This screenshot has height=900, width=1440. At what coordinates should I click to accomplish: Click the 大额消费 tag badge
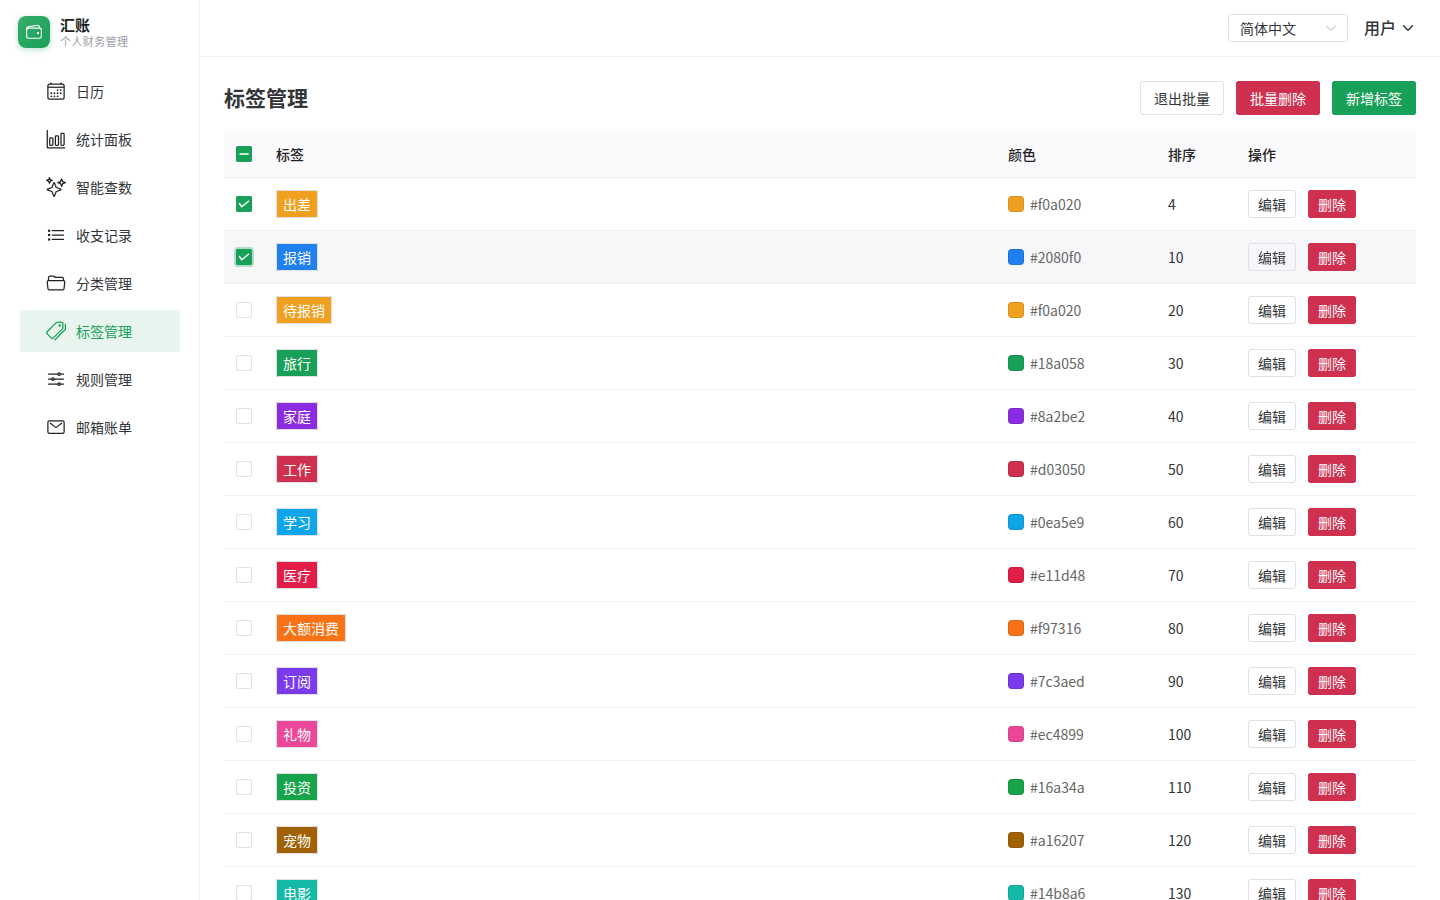[311, 628]
